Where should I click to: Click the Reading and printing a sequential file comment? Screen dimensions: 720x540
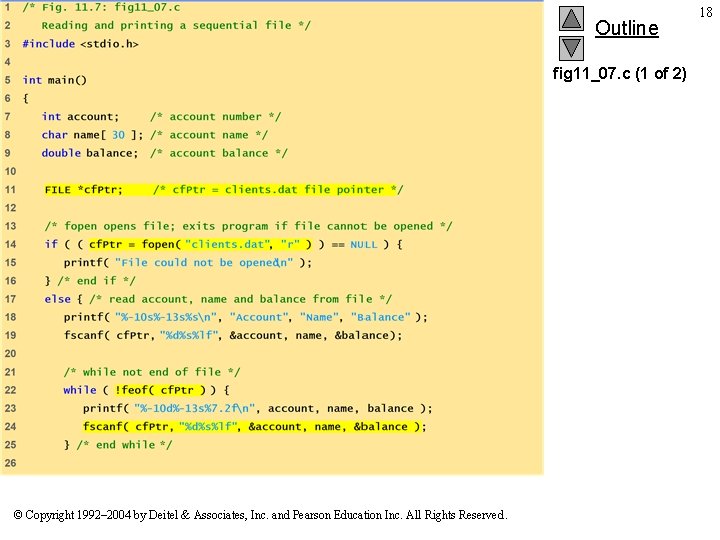176,25
